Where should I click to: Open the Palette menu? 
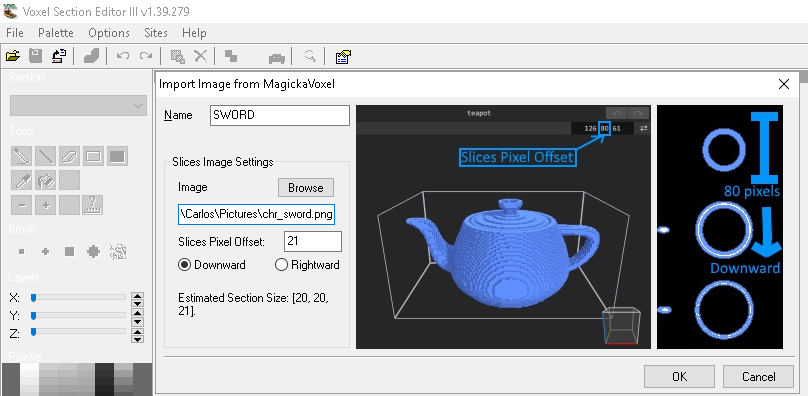point(56,32)
